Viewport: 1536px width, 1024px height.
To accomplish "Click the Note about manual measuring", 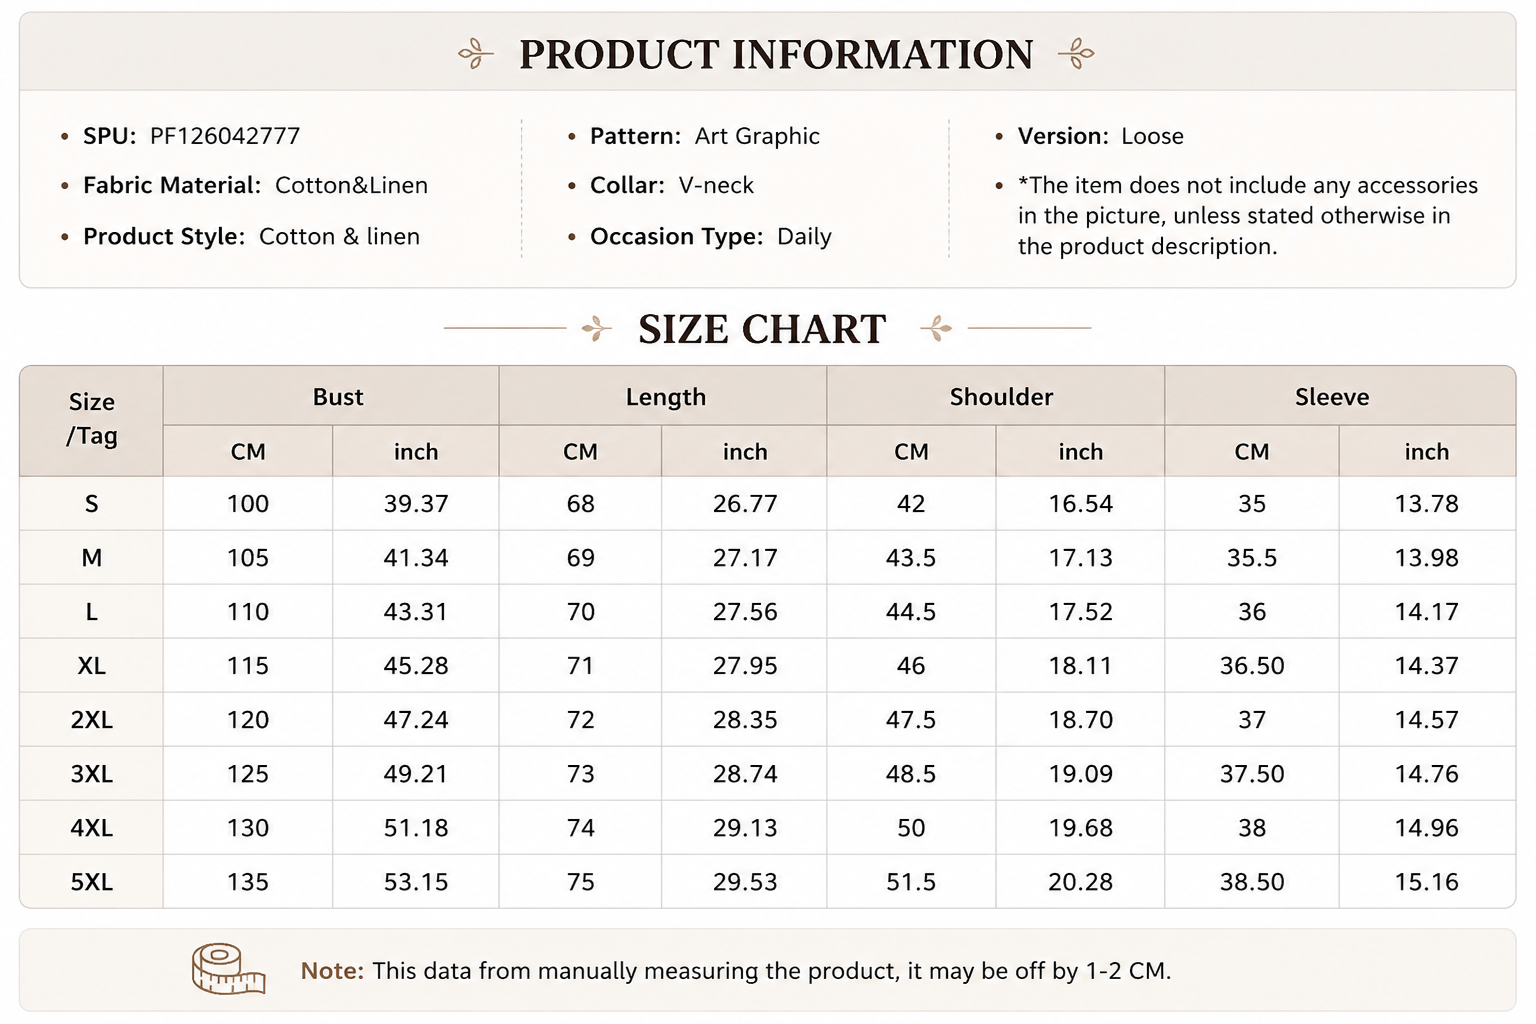I will tap(736, 971).
